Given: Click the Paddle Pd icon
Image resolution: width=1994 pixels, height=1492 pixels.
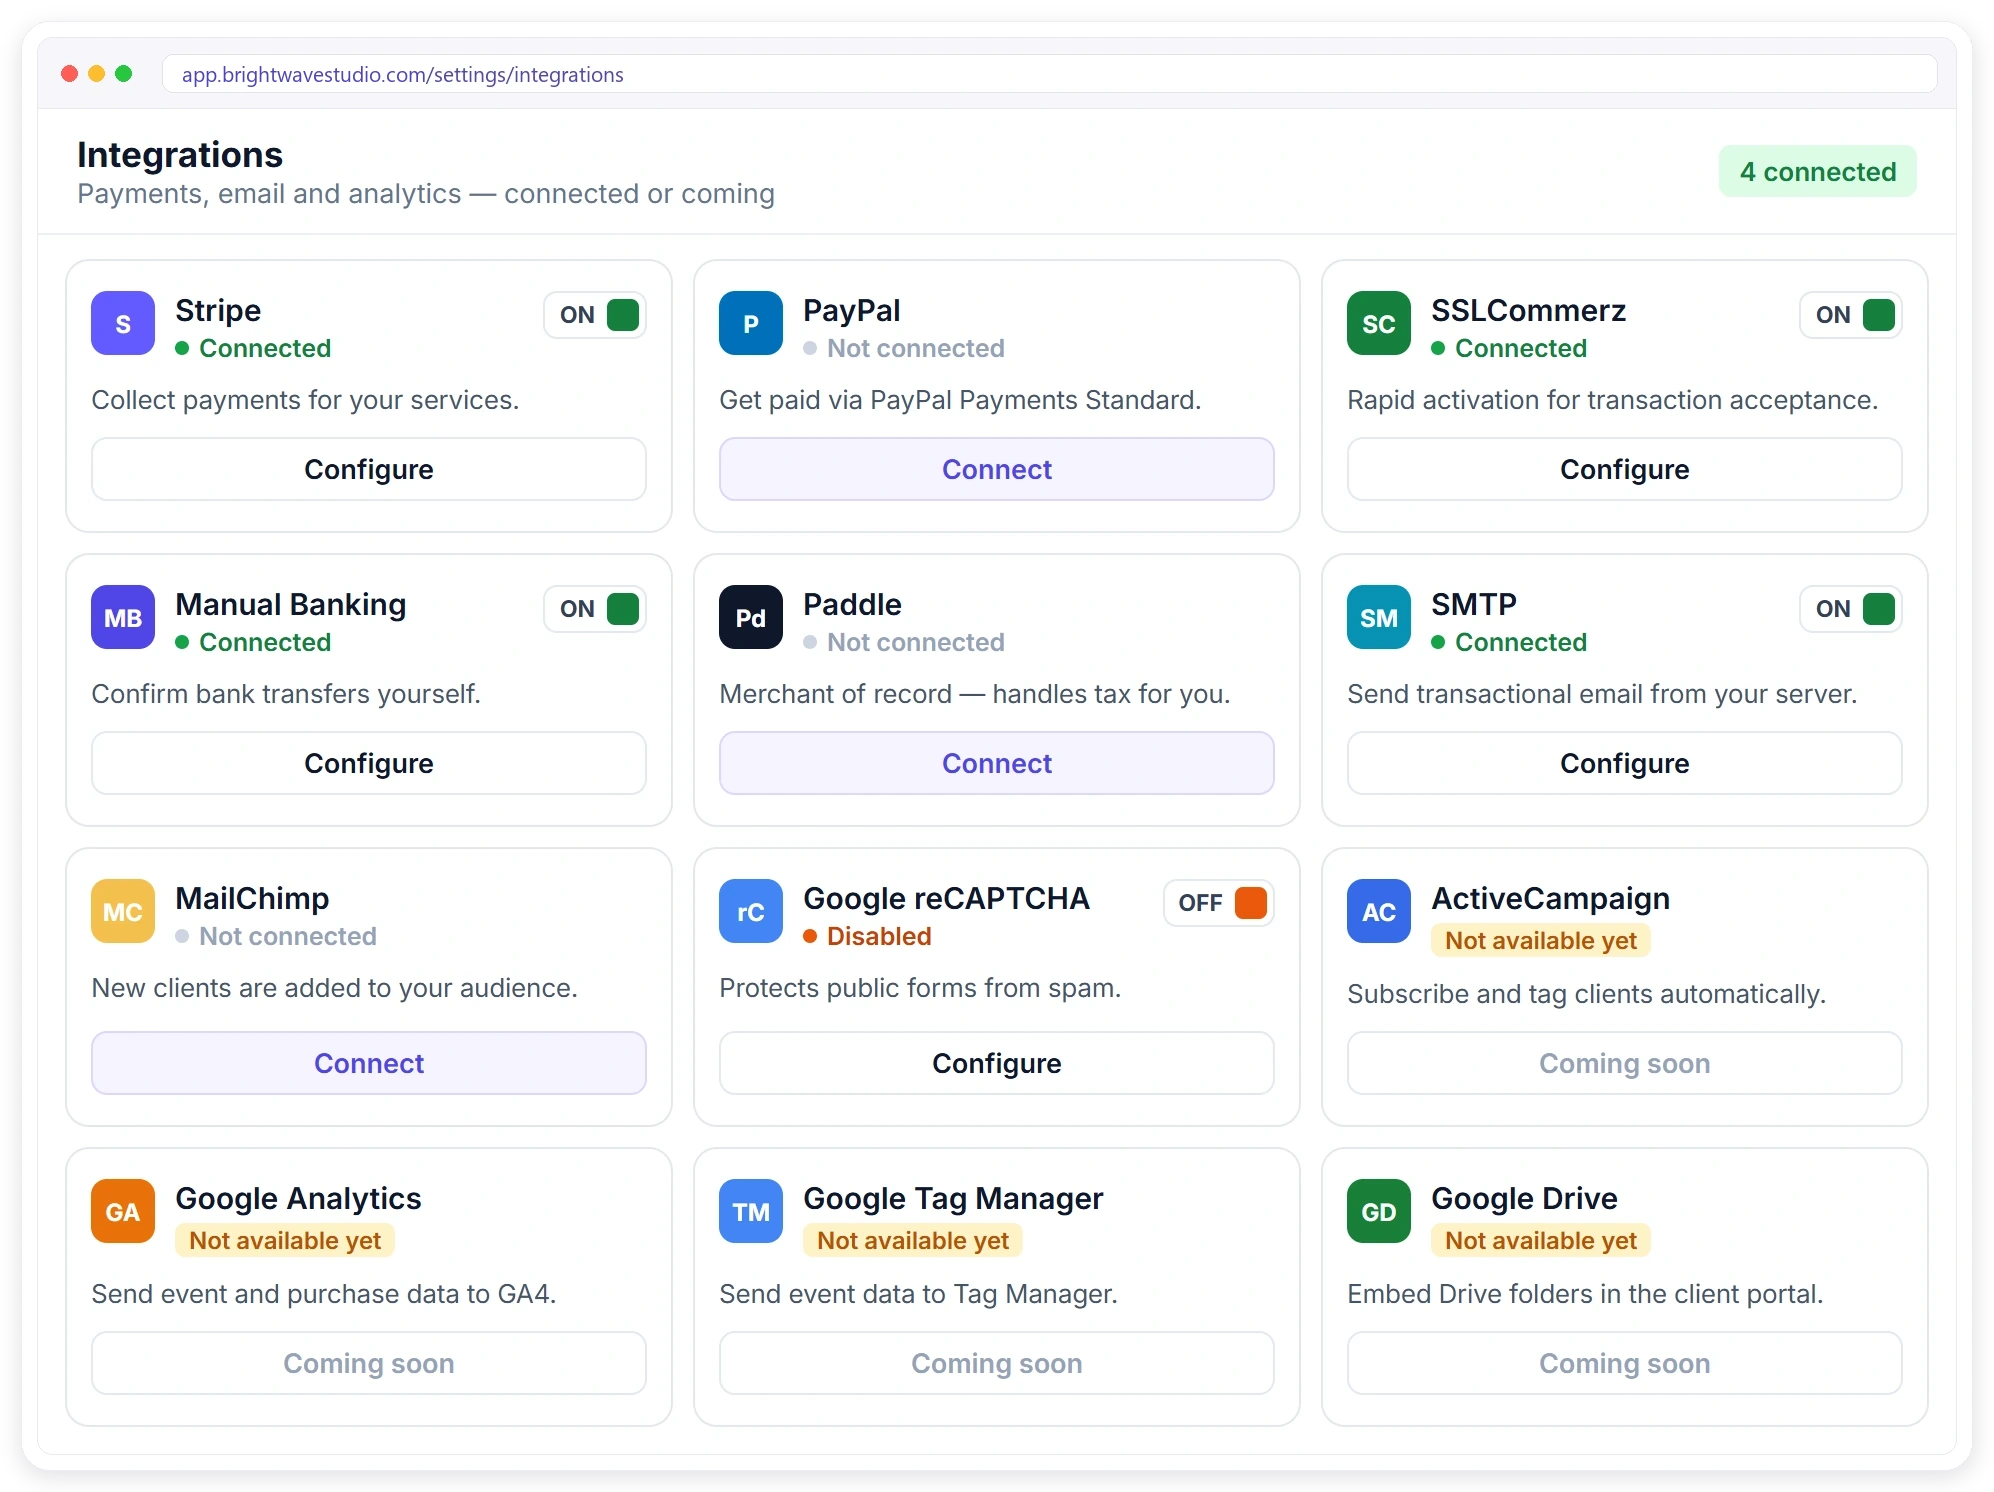Looking at the screenshot, I should [751, 617].
